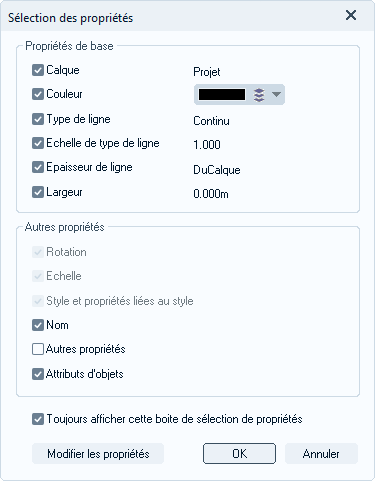Disable Toujours afficher cette boite checkbox
The image size is (375, 481).
[x=38, y=419]
